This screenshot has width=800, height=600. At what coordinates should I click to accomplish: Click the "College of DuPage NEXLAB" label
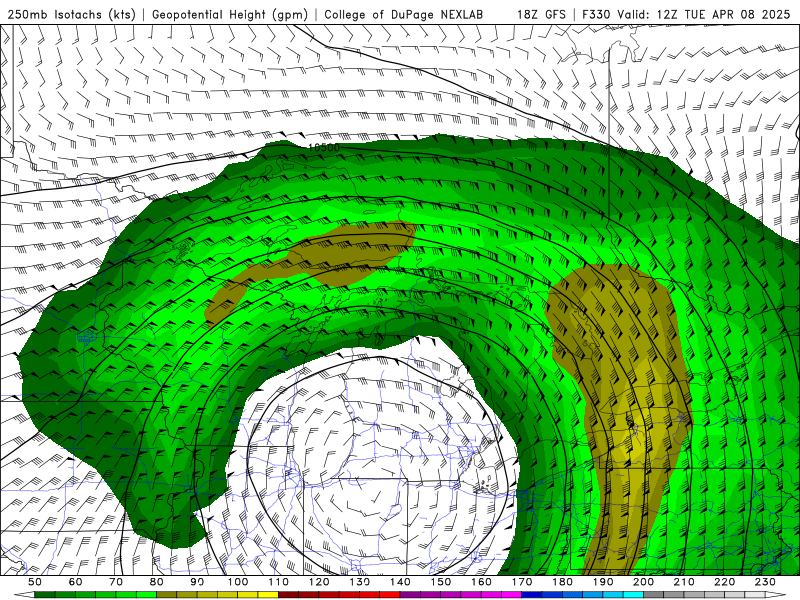point(404,14)
